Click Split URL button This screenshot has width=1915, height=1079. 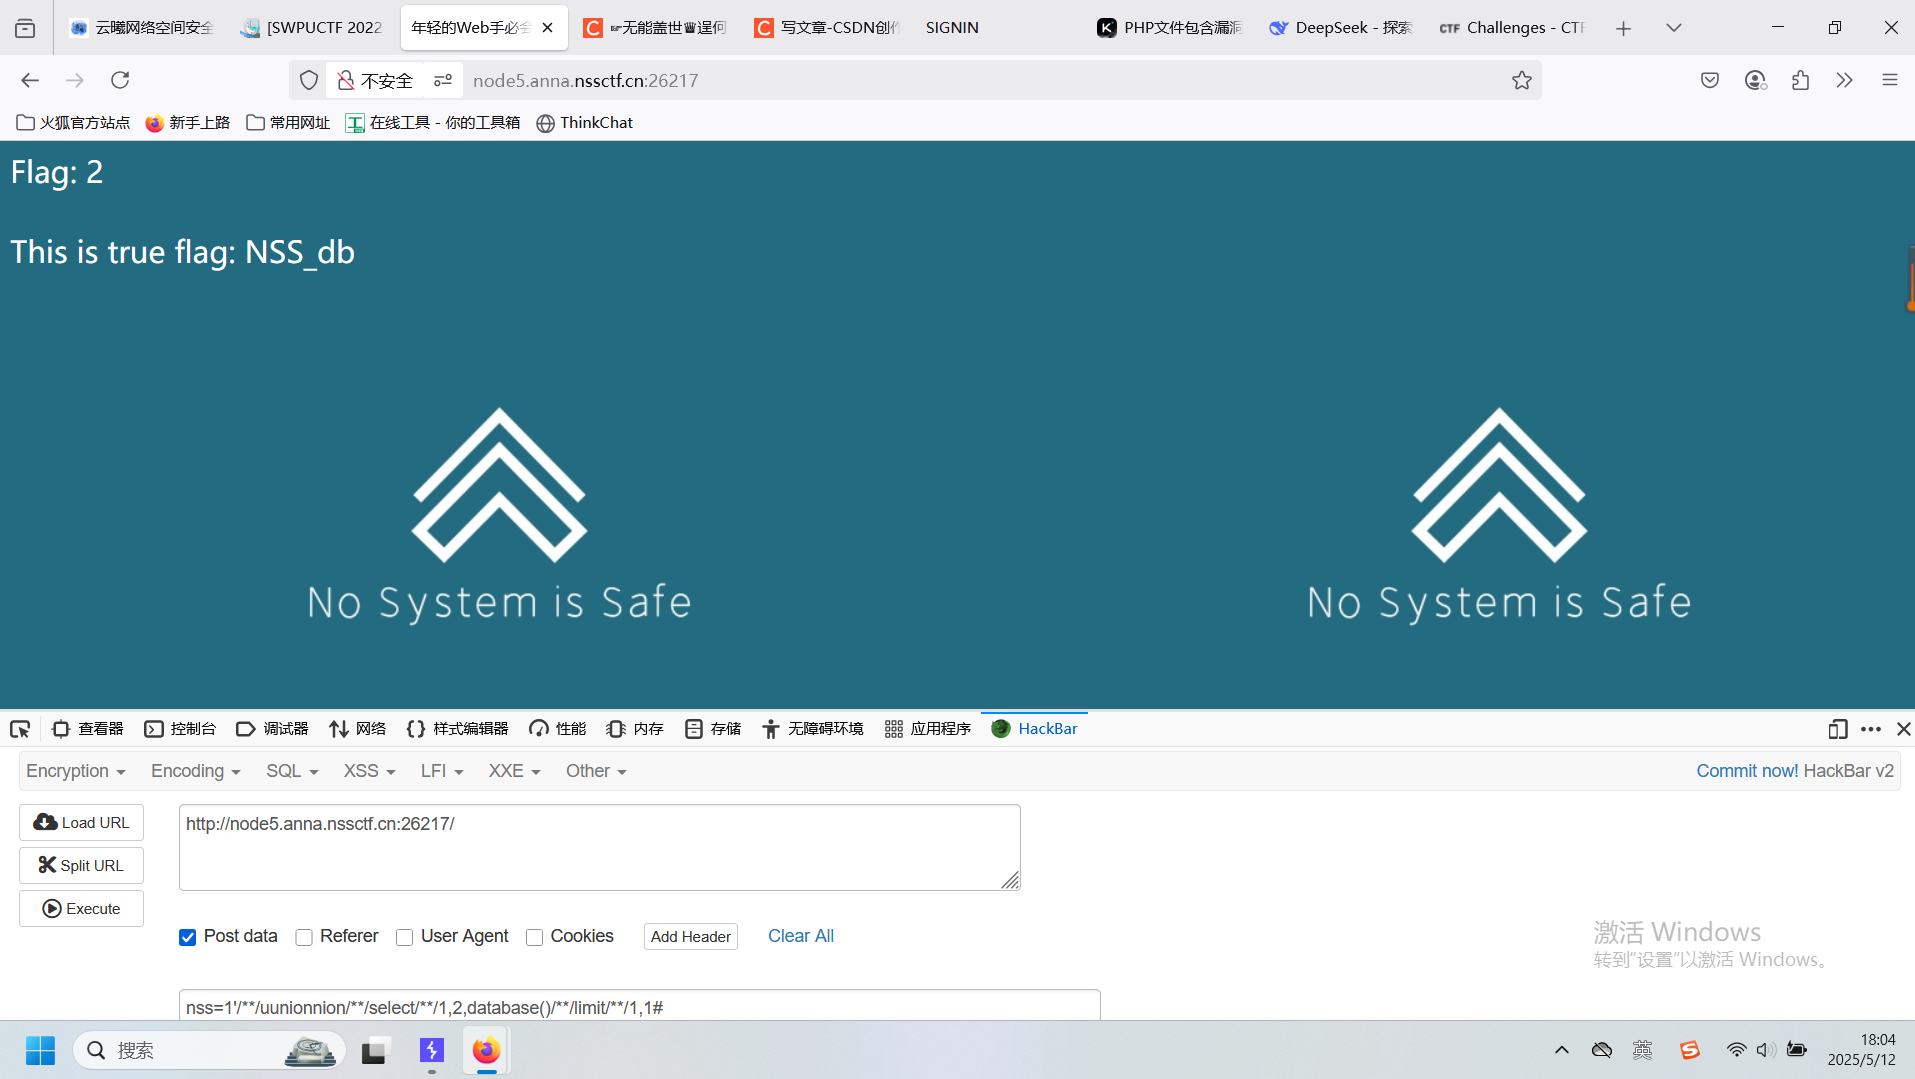[81, 865]
